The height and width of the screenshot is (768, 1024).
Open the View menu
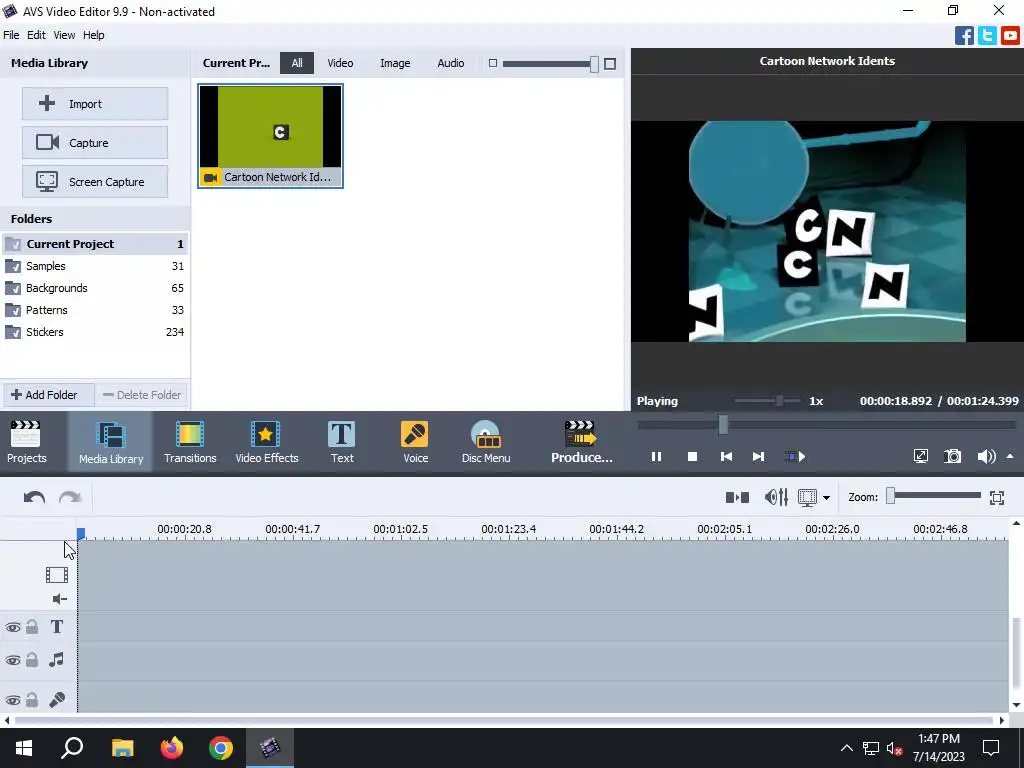coord(64,35)
